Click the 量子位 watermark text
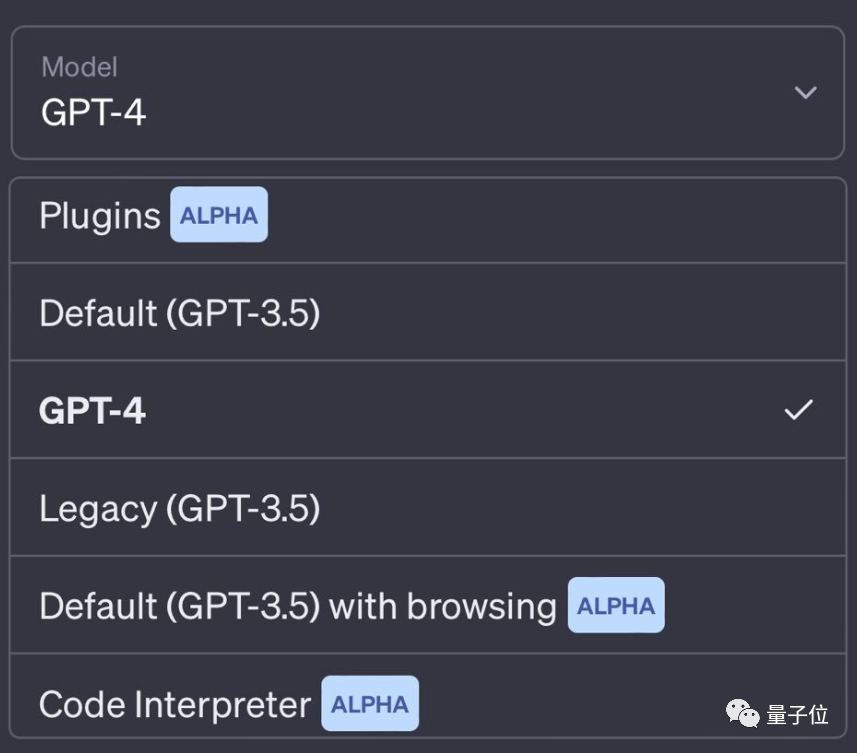The image size is (857, 753). 798,715
